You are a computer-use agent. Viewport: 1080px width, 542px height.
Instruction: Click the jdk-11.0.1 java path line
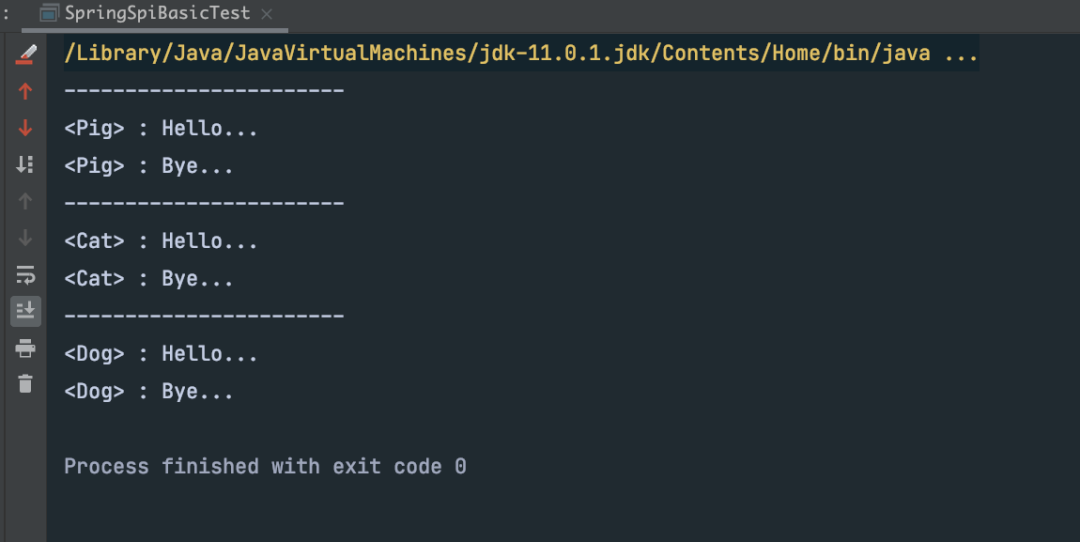[521, 53]
